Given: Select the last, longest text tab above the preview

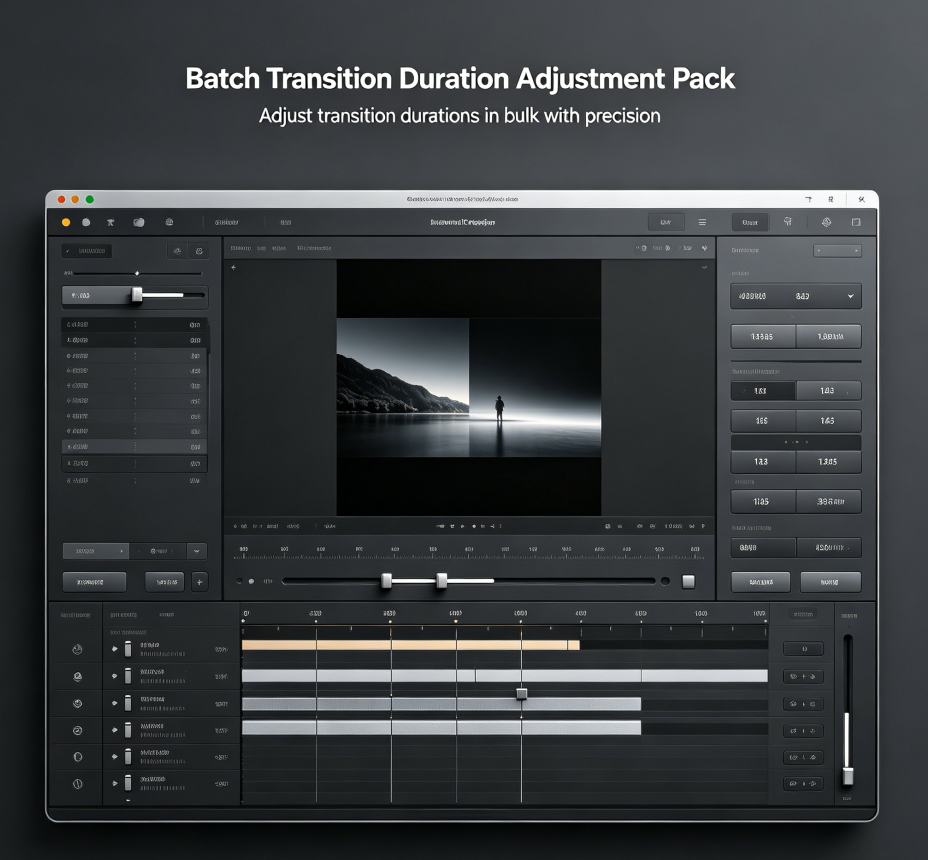Looking at the screenshot, I should click(314, 248).
